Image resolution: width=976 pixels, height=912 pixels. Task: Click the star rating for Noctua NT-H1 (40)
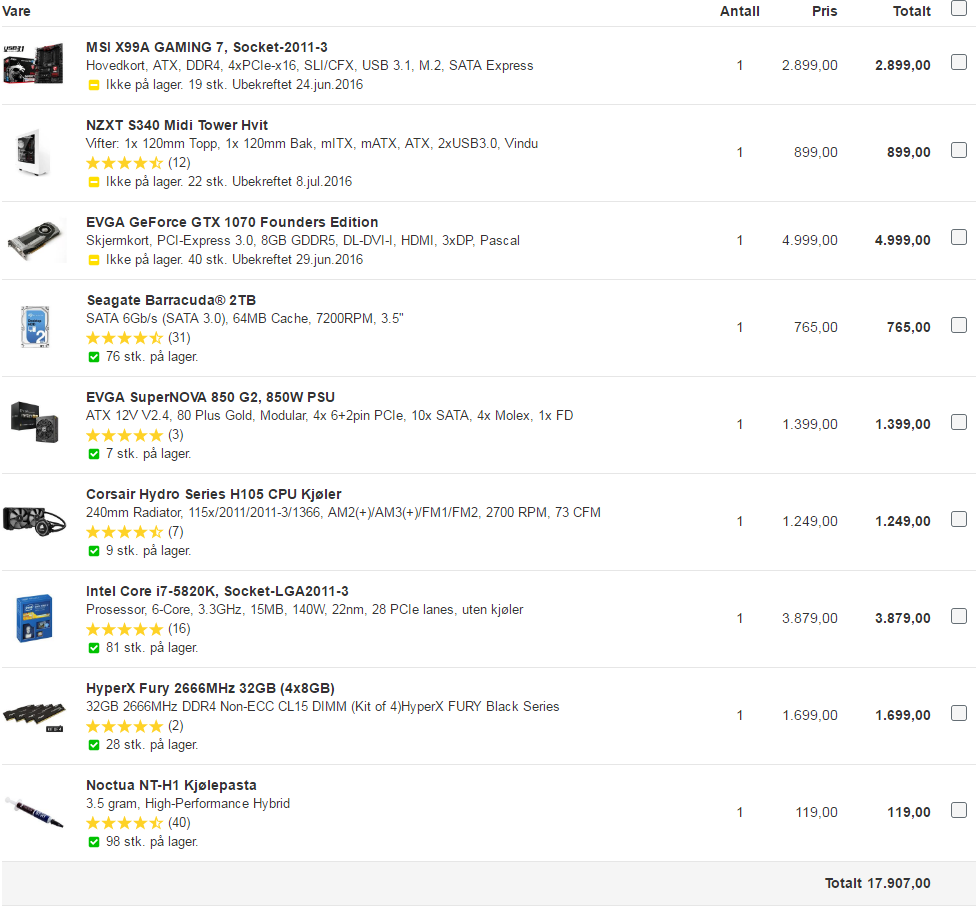click(124, 823)
